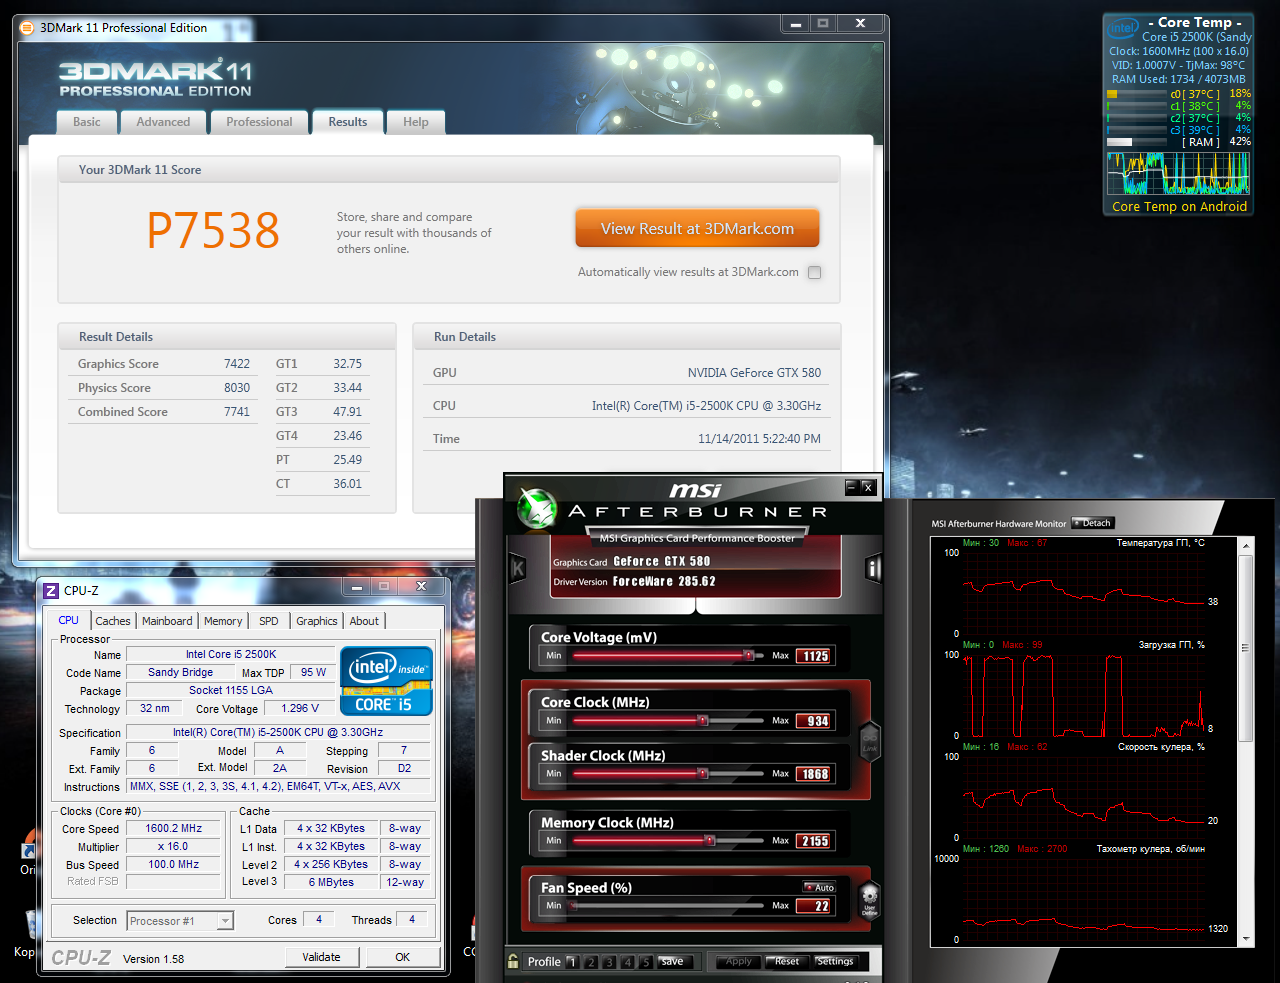
Task: Switch to CPU-Z Caches tab
Action: coord(113,621)
